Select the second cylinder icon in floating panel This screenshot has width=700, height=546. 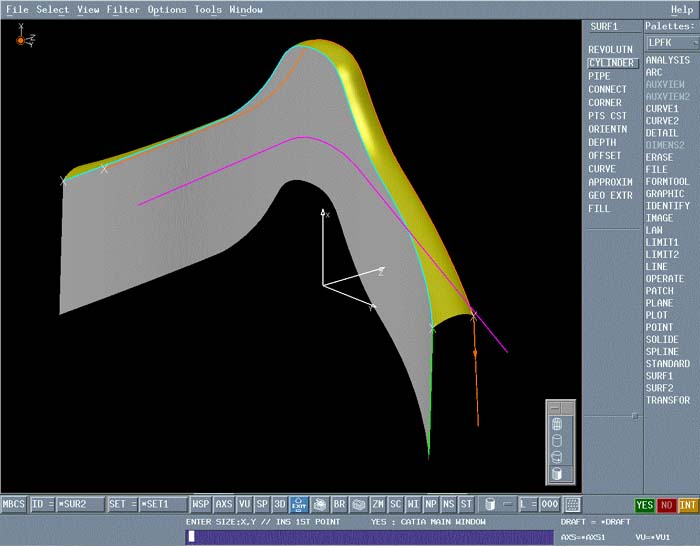[x=559, y=440]
